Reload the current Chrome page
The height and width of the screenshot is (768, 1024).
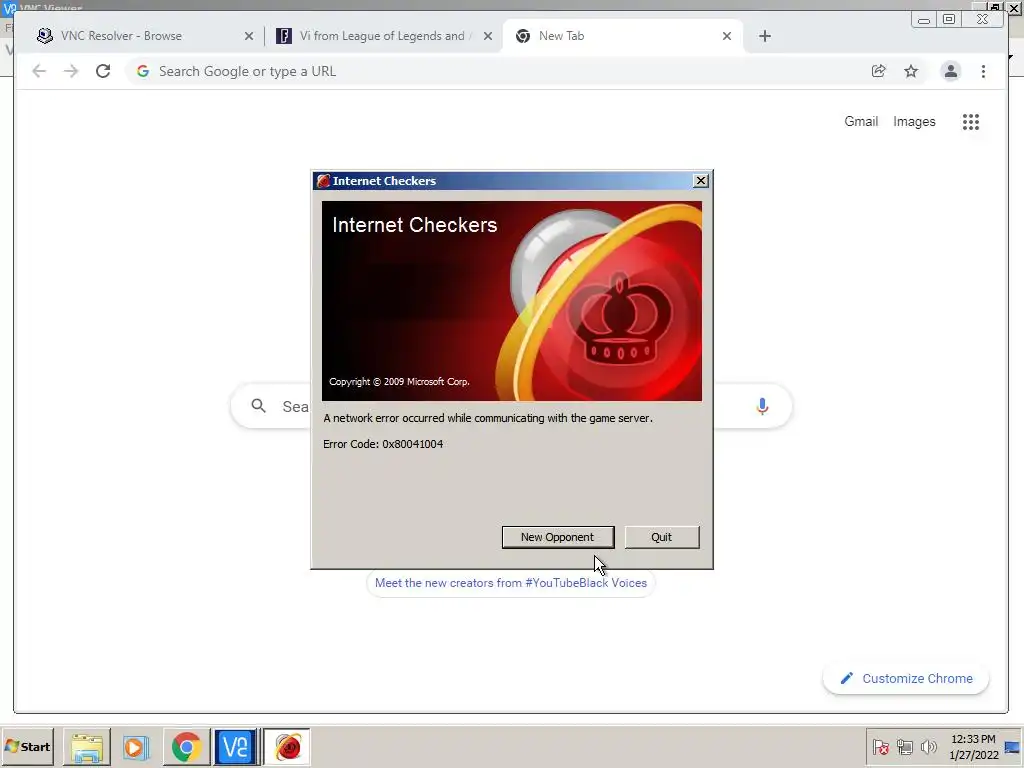tap(103, 71)
